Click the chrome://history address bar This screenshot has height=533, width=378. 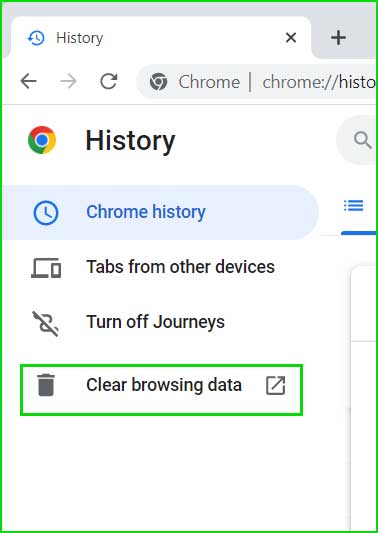point(257,82)
